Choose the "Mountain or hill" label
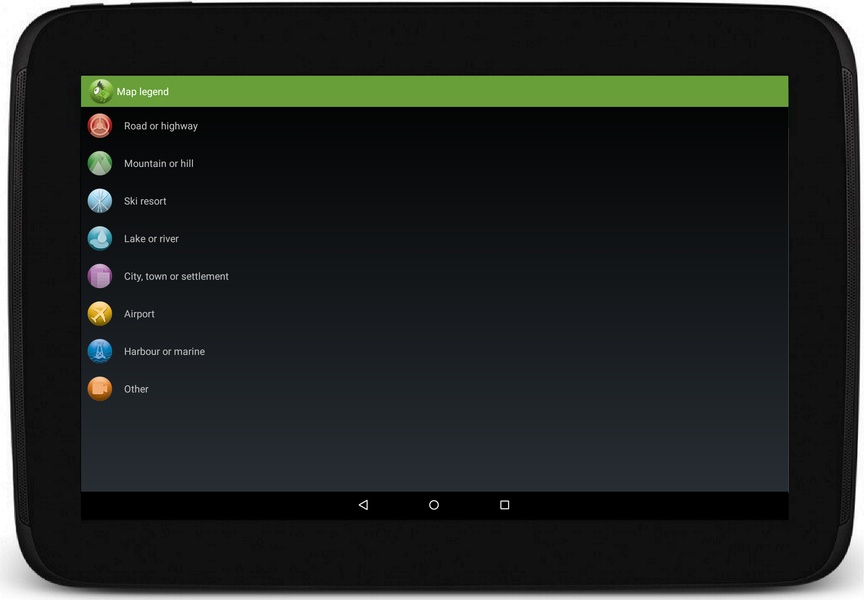Viewport: 868px width, 600px height. (159, 163)
